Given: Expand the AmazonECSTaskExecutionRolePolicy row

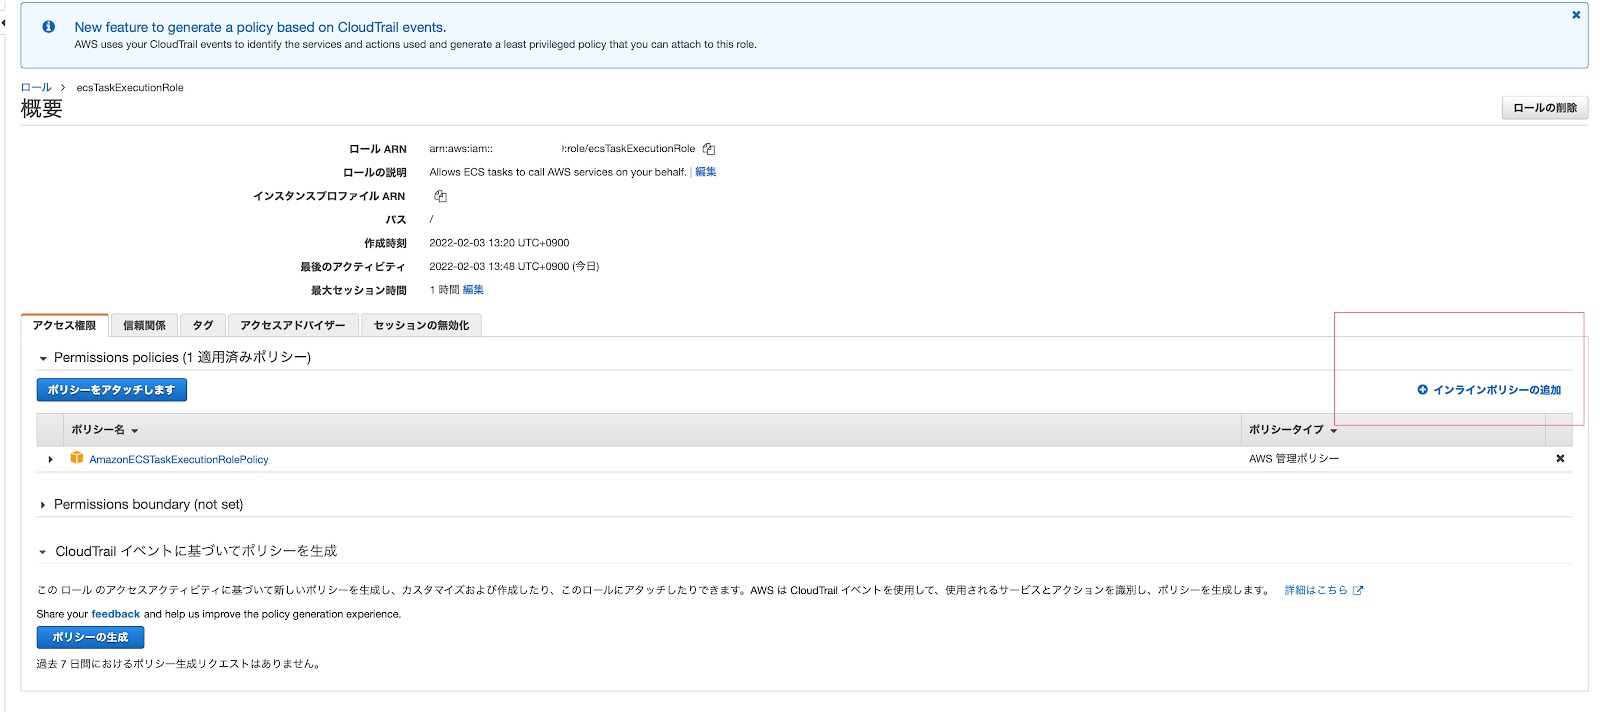Looking at the screenshot, I should 50,459.
